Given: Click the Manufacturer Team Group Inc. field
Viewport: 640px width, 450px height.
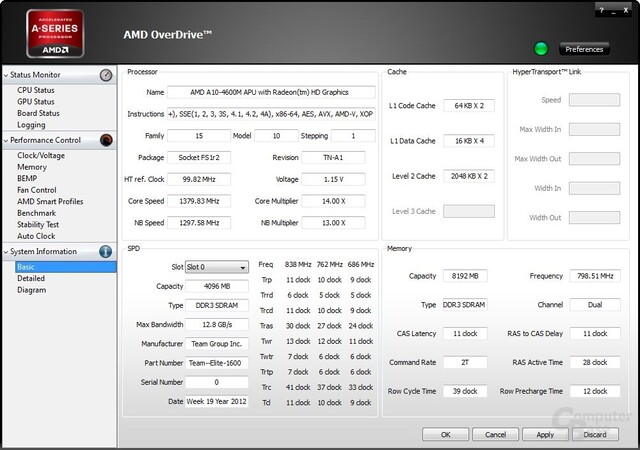Looking at the screenshot, I should [217, 344].
